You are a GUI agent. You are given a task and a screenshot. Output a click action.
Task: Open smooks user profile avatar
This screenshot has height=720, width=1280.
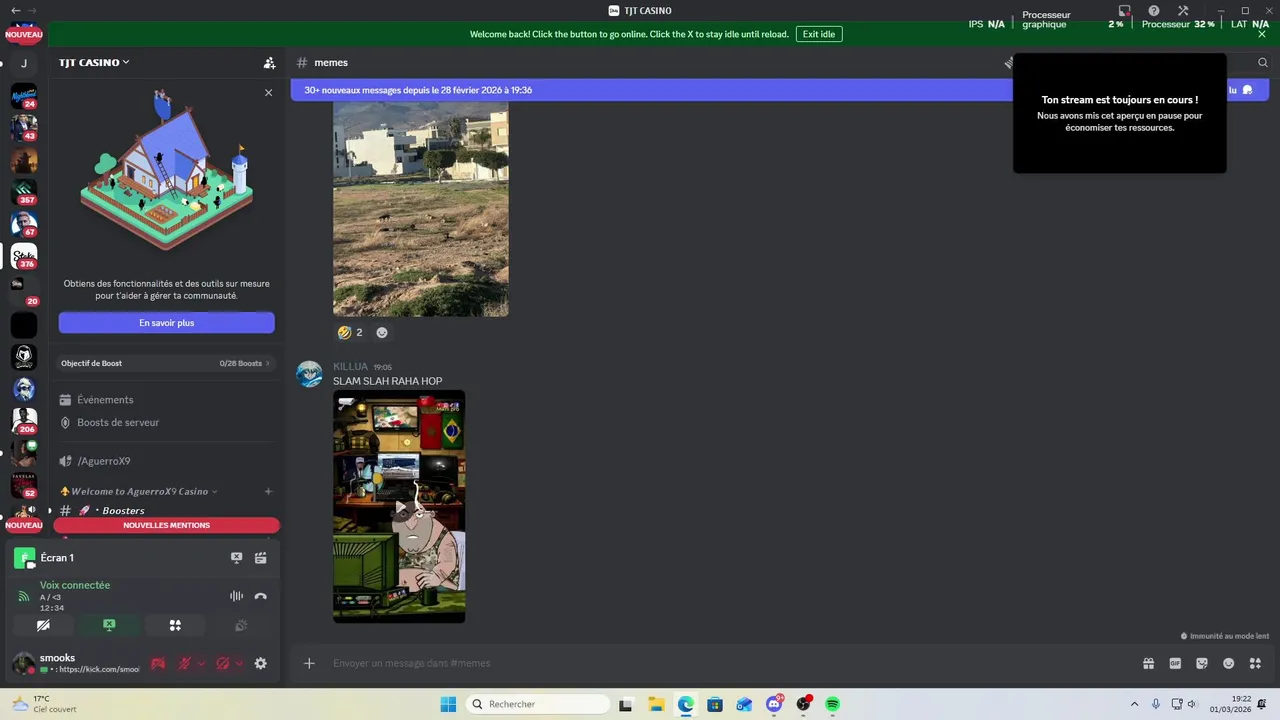tap(24, 663)
